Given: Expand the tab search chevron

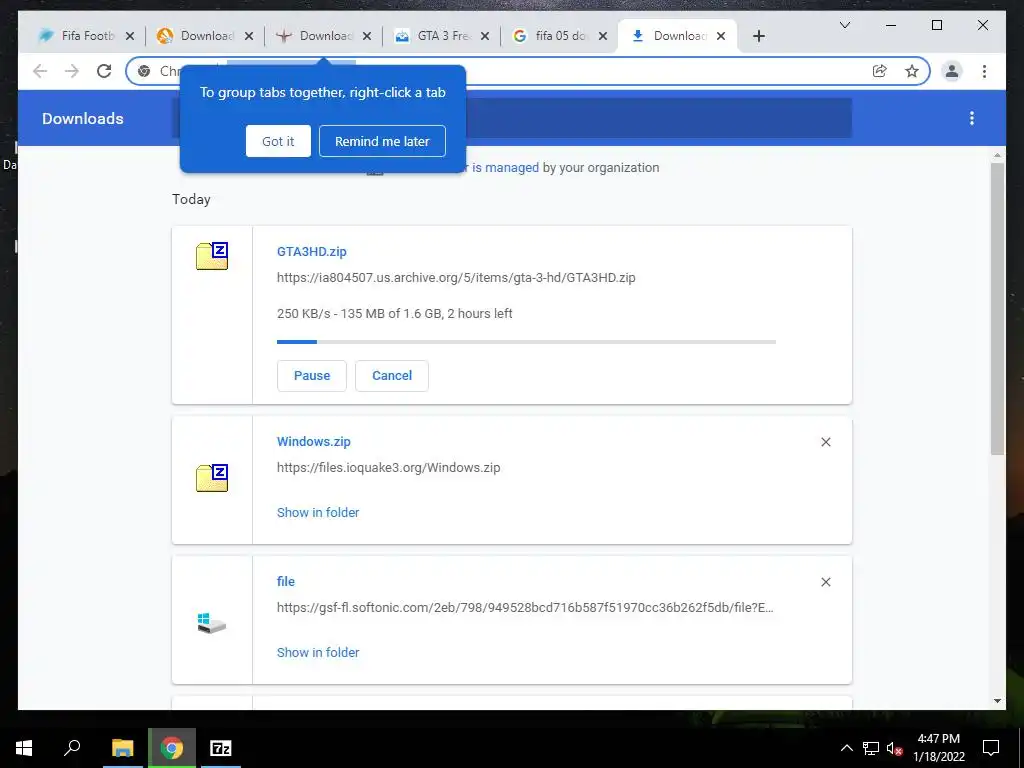Looking at the screenshot, I should [x=844, y=25].
